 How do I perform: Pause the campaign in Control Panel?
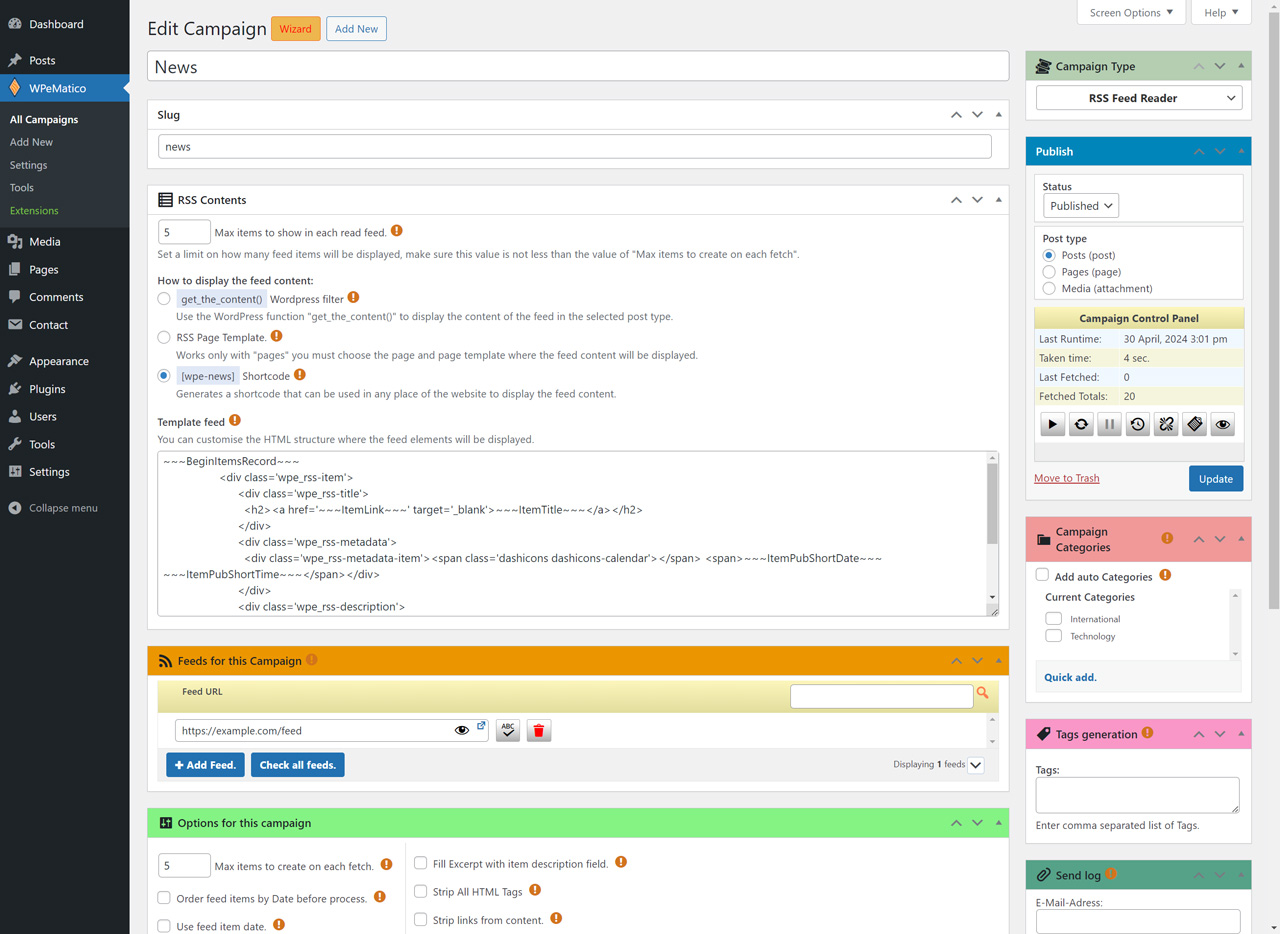point(1109,425)
